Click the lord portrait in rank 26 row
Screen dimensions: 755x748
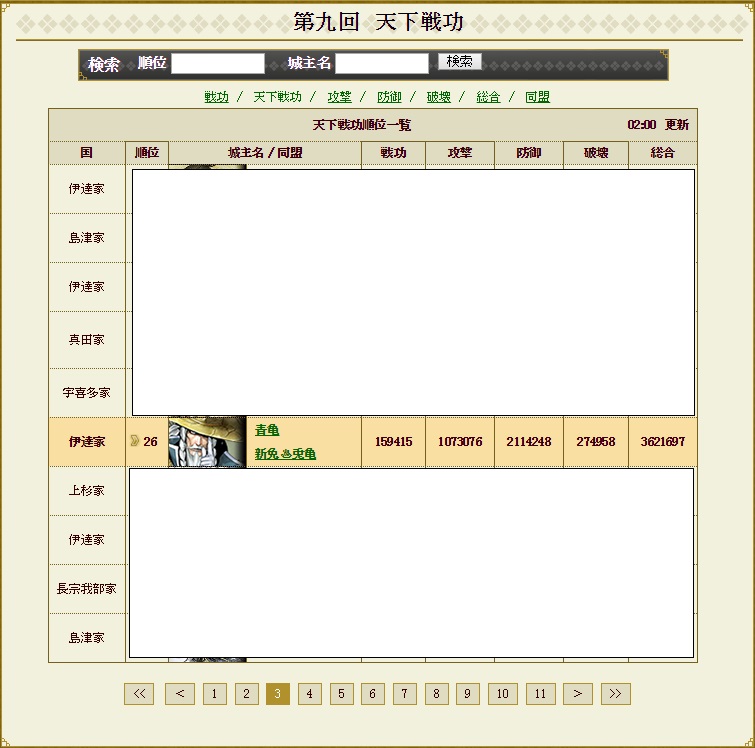click(x=207, y=442)
